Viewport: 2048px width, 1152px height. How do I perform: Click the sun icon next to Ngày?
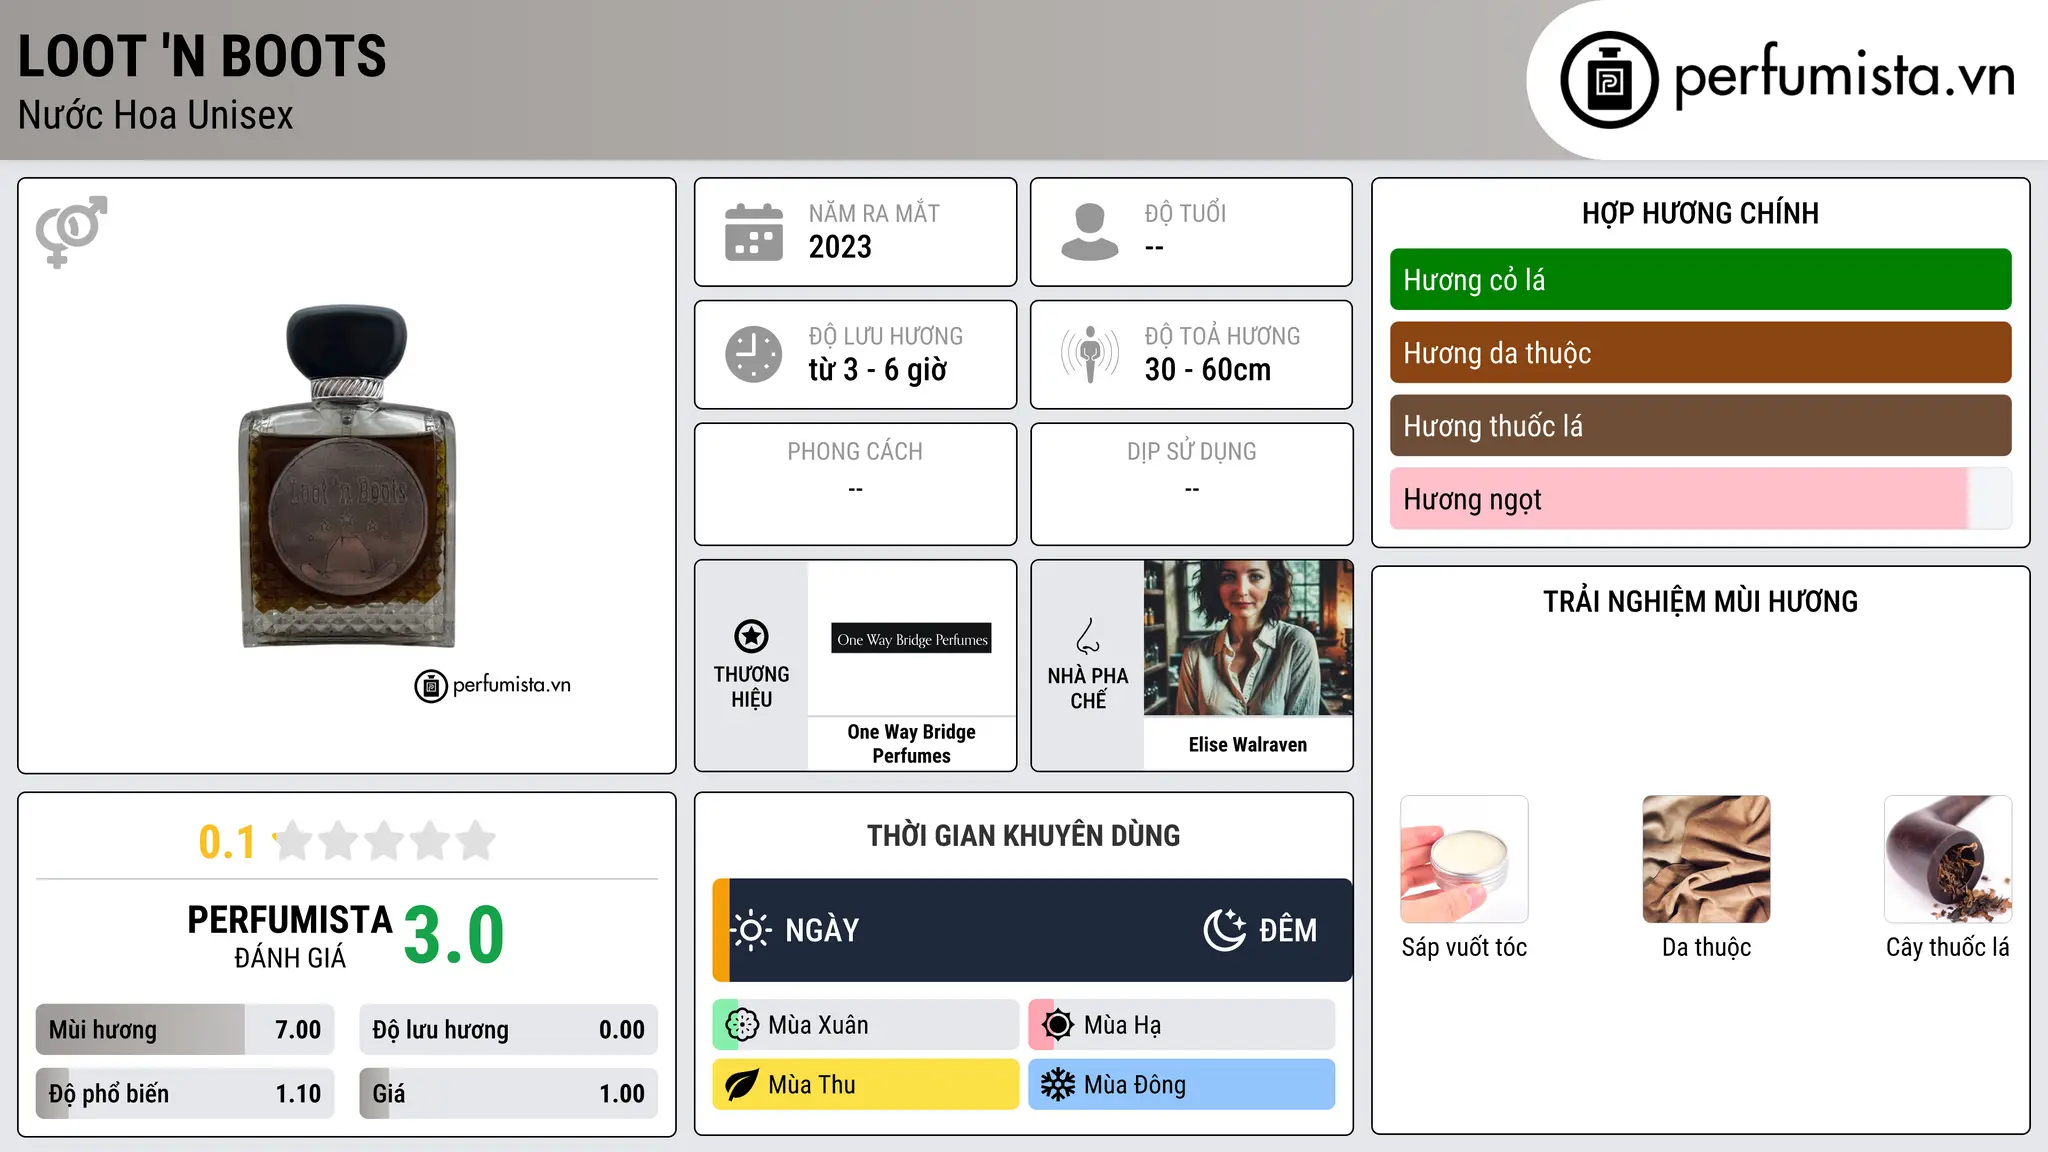751,930
